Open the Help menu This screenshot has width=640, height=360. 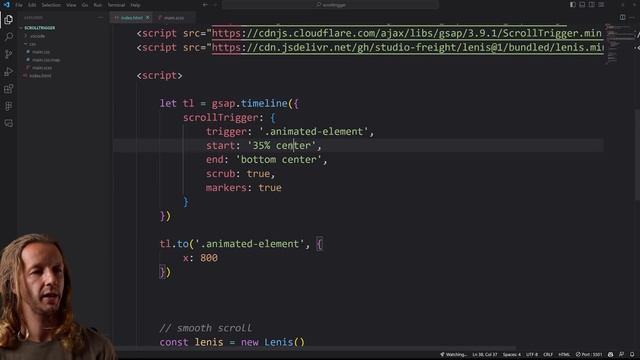(x=136, y=5)
